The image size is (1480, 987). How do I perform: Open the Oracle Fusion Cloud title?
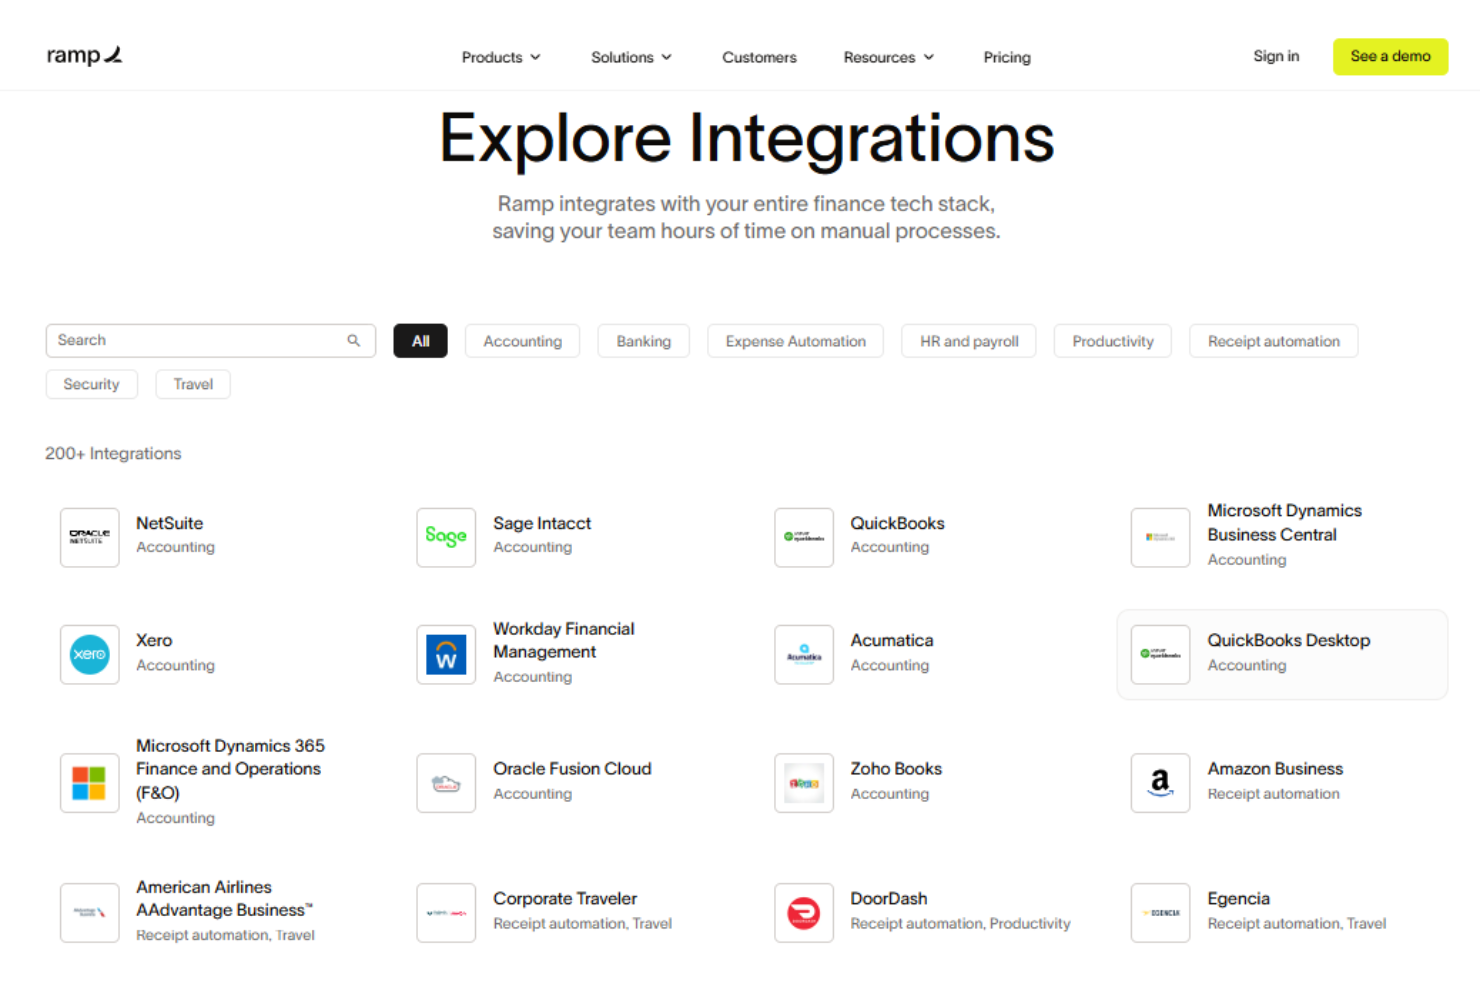572,768
